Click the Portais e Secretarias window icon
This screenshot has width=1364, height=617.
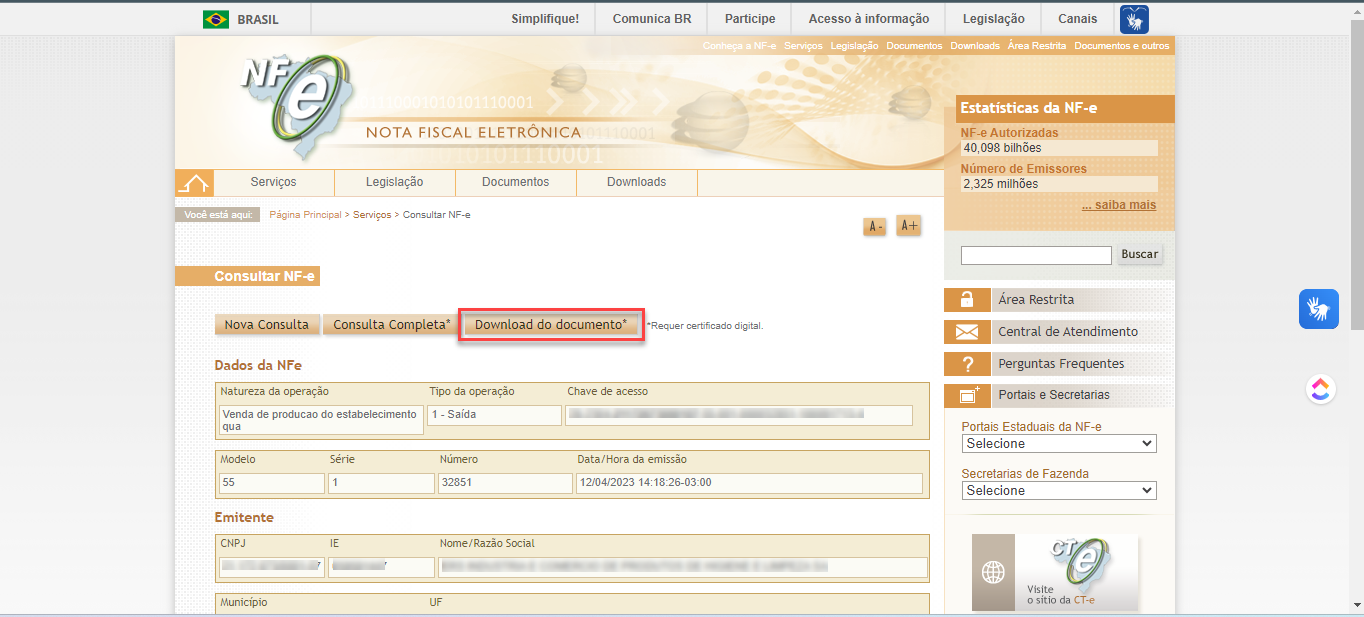point(966,395)
